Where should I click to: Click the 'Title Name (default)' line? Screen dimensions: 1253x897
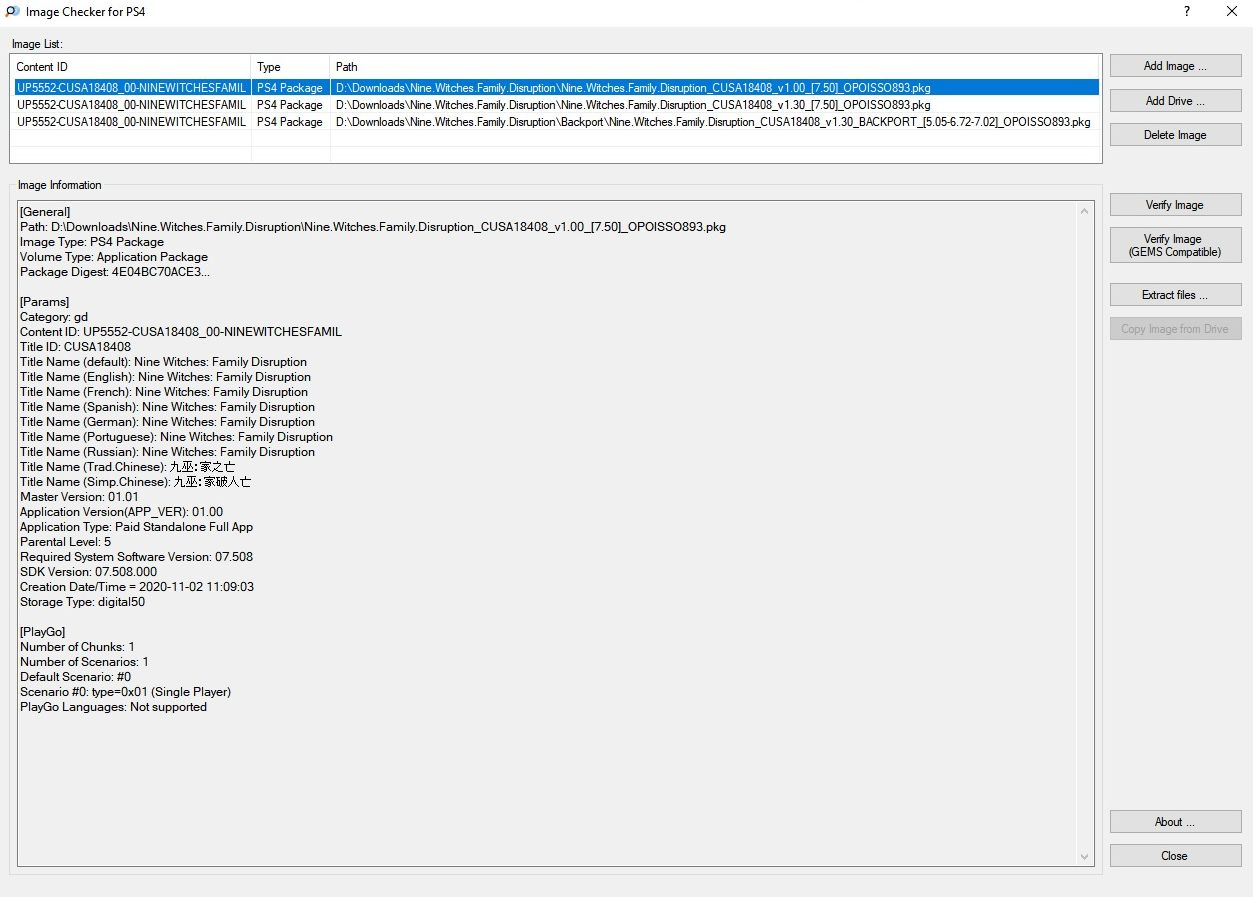[x=164, y=362]
